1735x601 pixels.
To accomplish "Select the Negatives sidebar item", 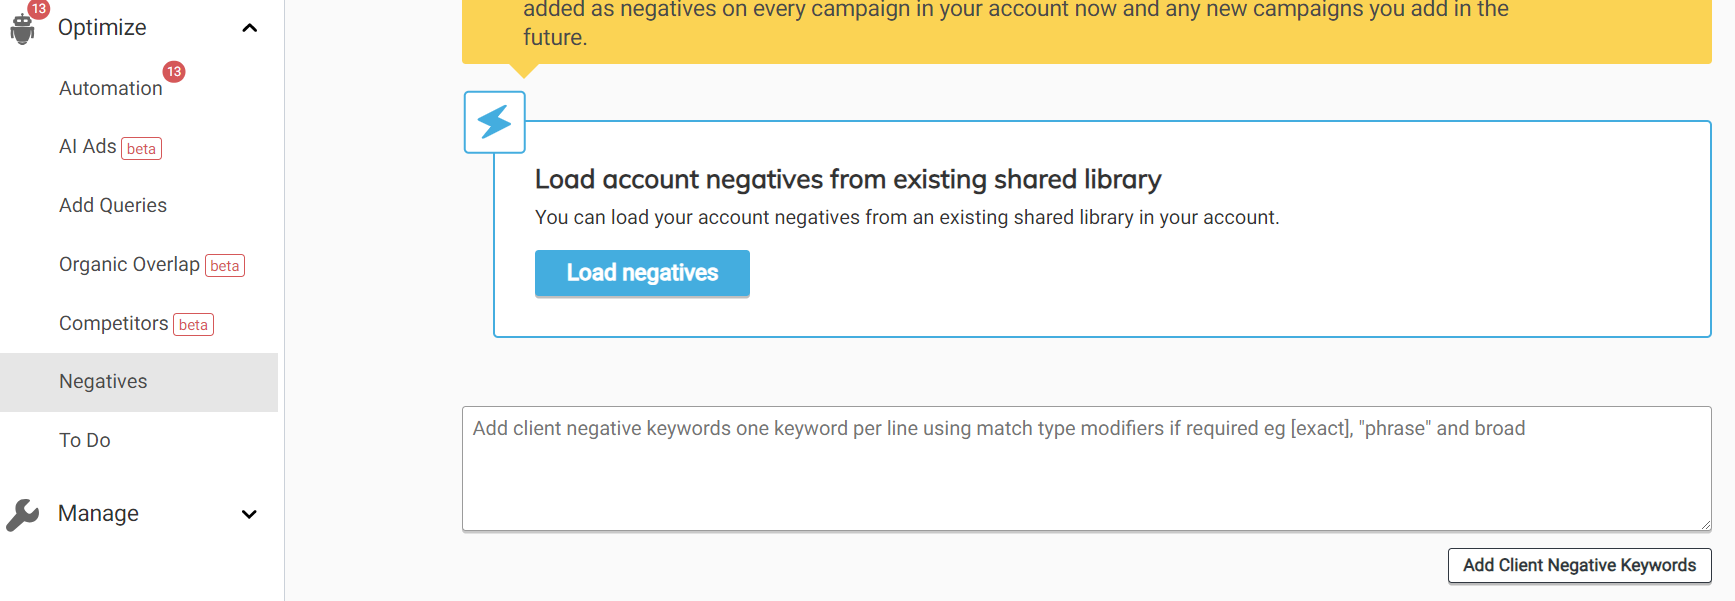I will coord(103,381).
